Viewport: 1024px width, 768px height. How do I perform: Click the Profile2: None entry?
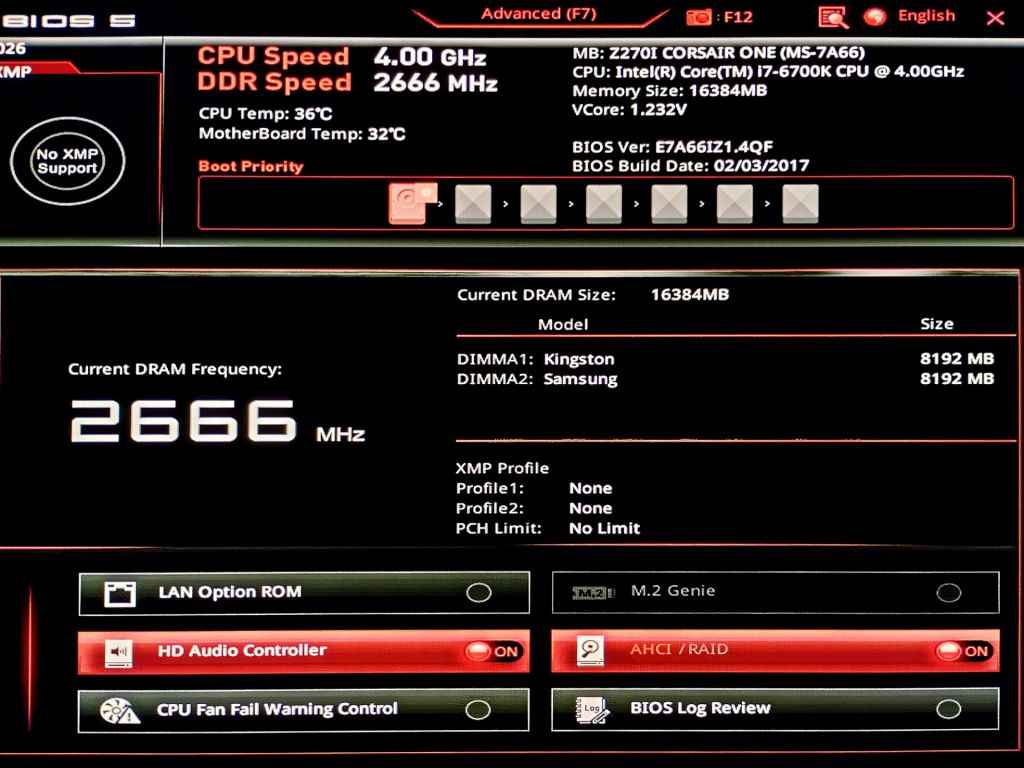[x=534, y=509]
